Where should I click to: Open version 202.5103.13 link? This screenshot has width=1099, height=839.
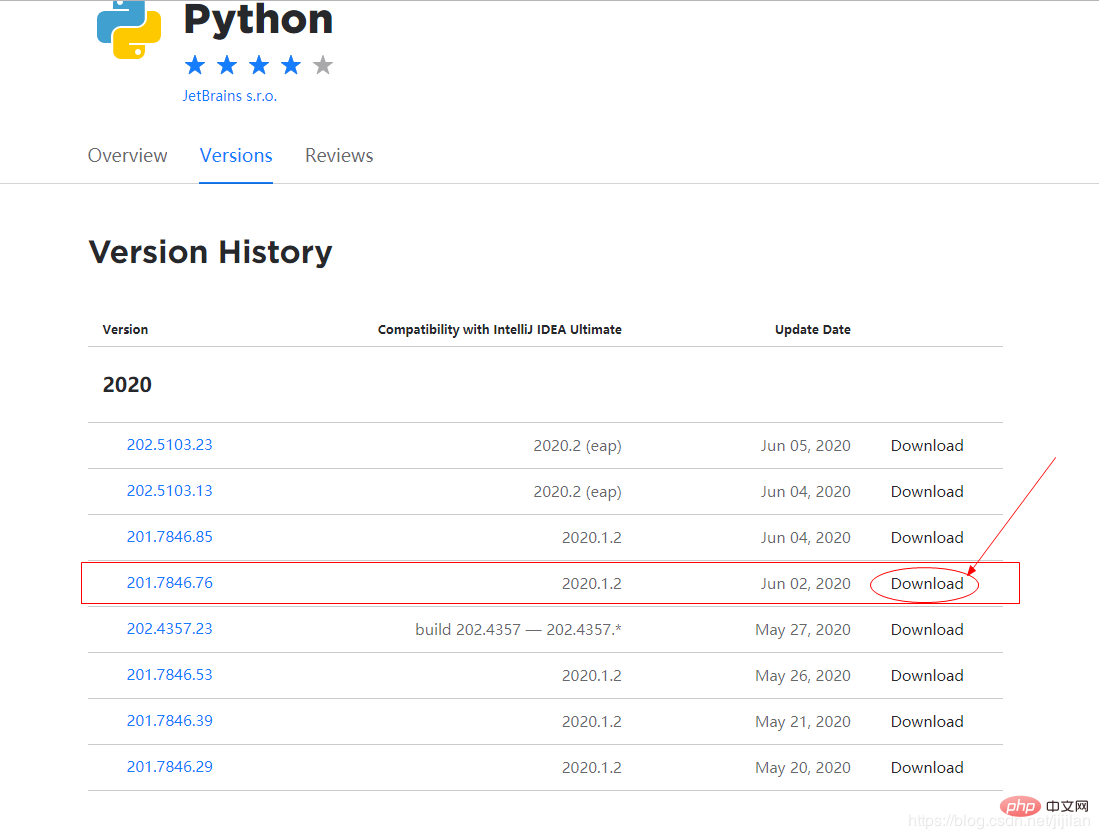[x=169, y=491]
